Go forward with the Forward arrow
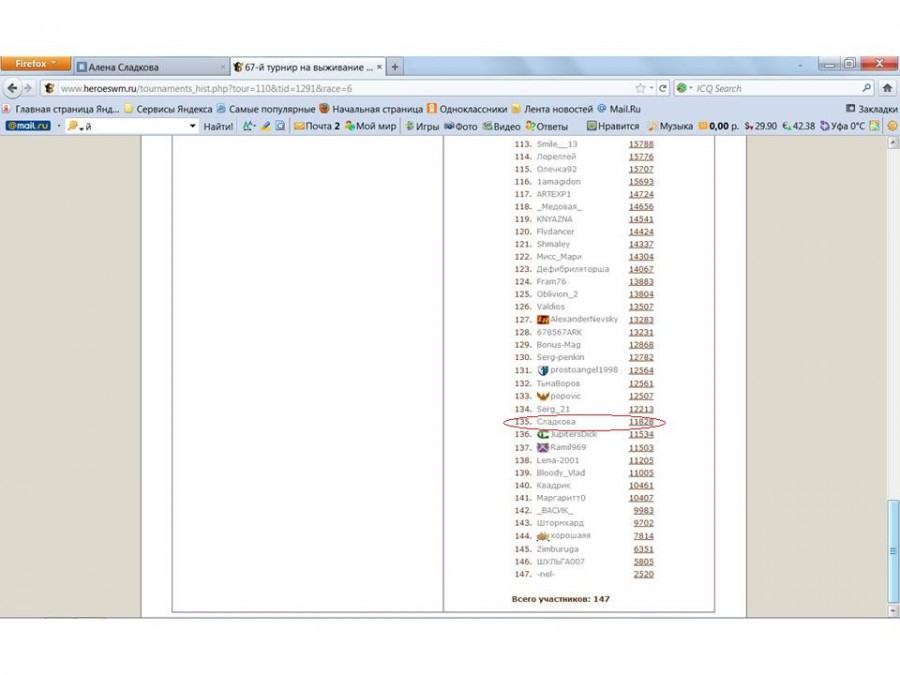Image resolution: width=900 pixels, height=675 pixels. click(x=28, y=88)
